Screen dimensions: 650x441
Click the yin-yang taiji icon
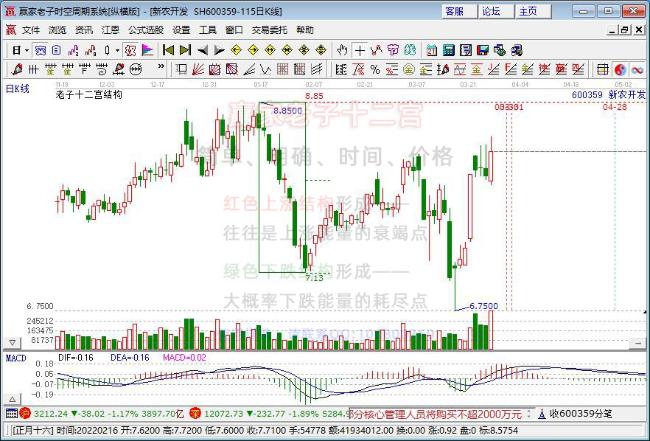(x=620, y=69)
